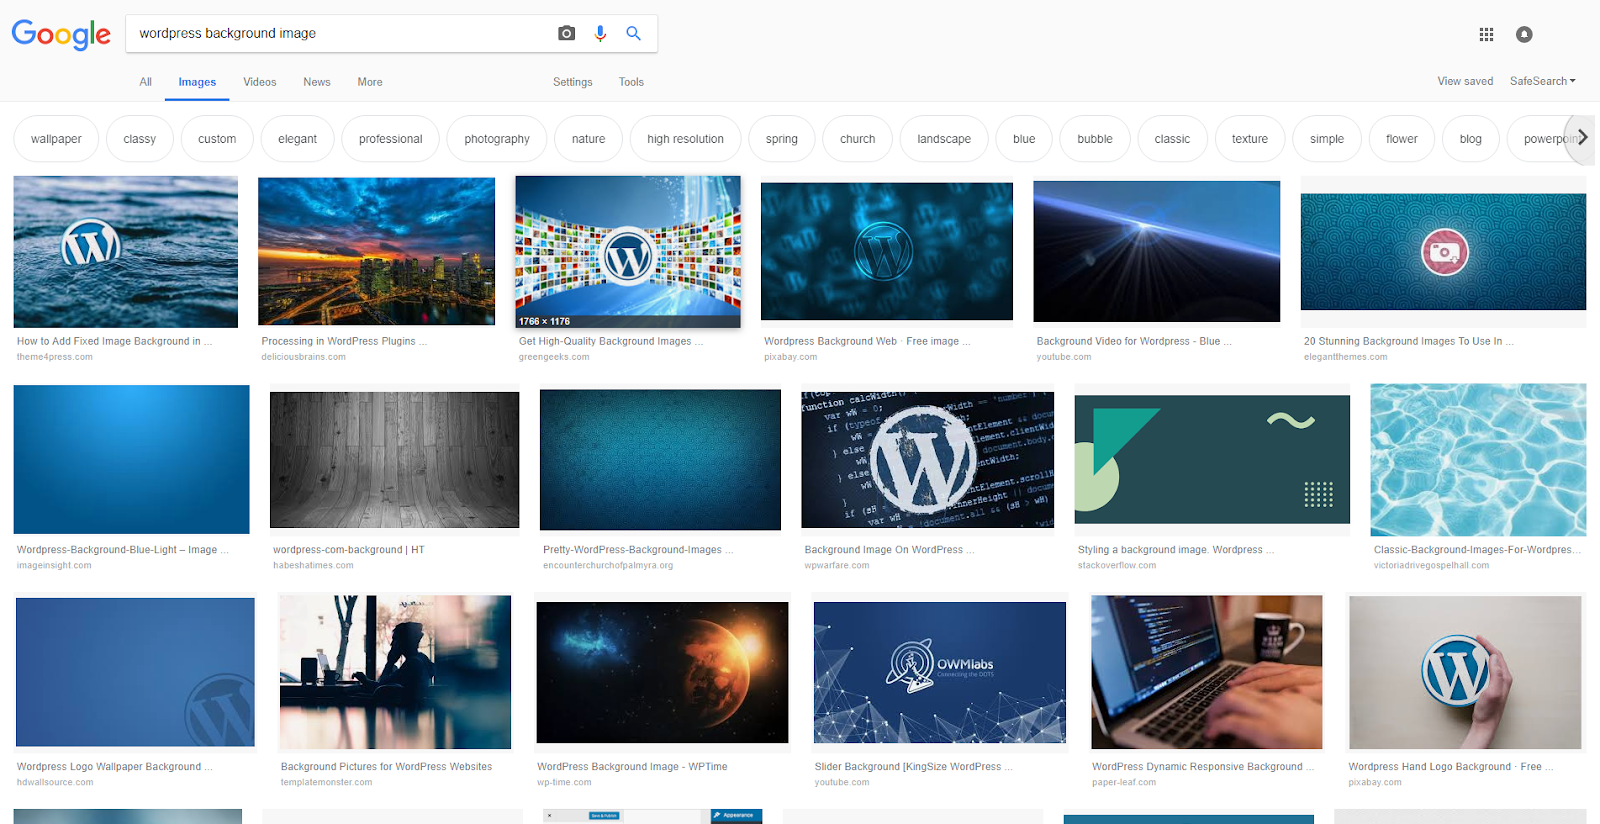Image resolution: width=1600 pixels, height=824 pixels.
Task: Select the flower filter chip
Action: pos(1402,139)
